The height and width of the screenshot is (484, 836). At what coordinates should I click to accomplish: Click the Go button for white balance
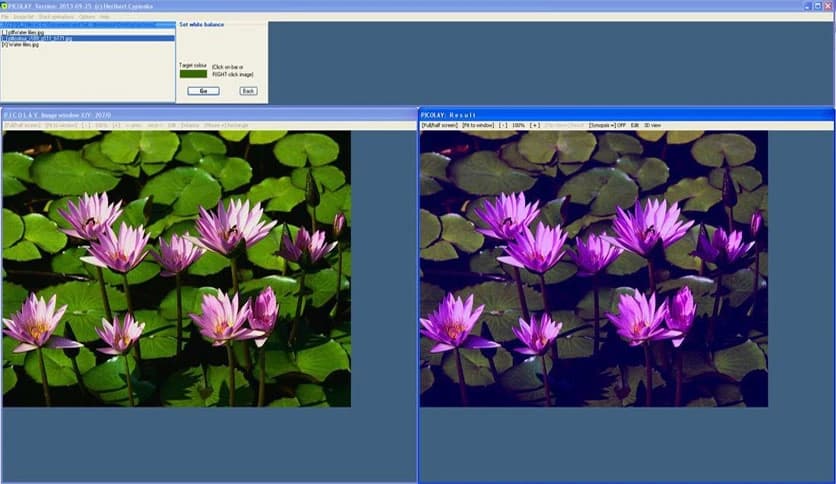click(x=203, y=91)
